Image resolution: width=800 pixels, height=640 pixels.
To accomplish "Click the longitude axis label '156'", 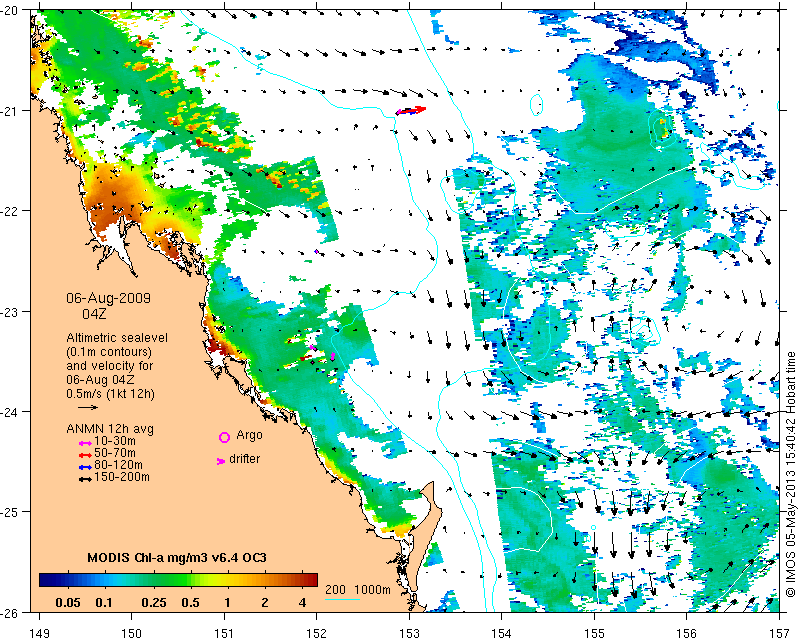I will 687,633.
